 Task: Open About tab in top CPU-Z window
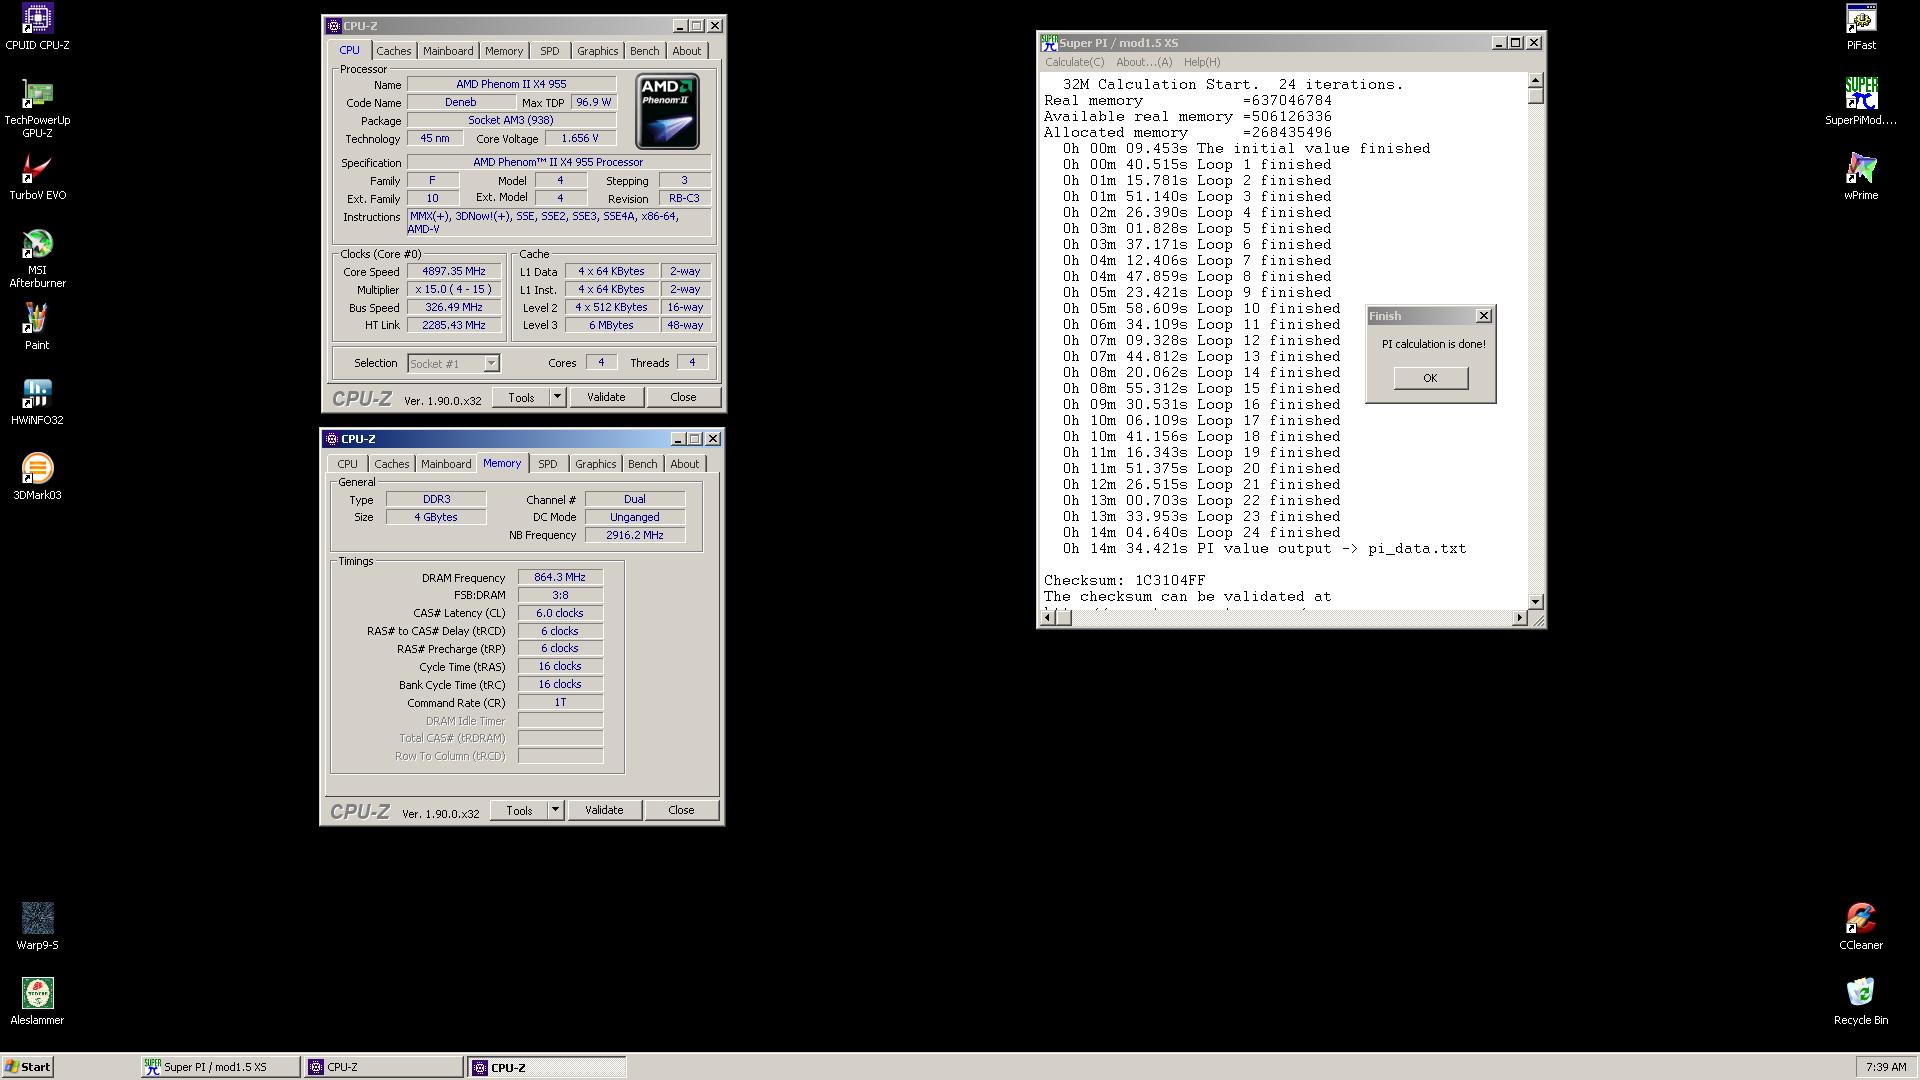click(x=686, y=51)
